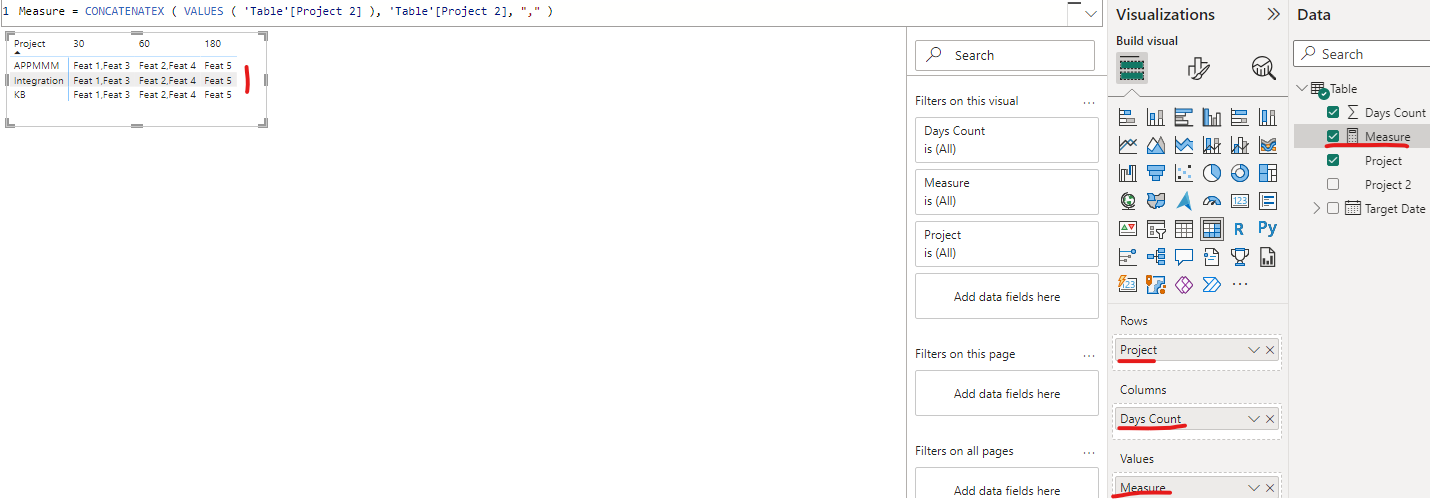Uncheck the Days Count field checkbox
Image resolution: width=1430 pixels, height=499 pixels.
1333,113
